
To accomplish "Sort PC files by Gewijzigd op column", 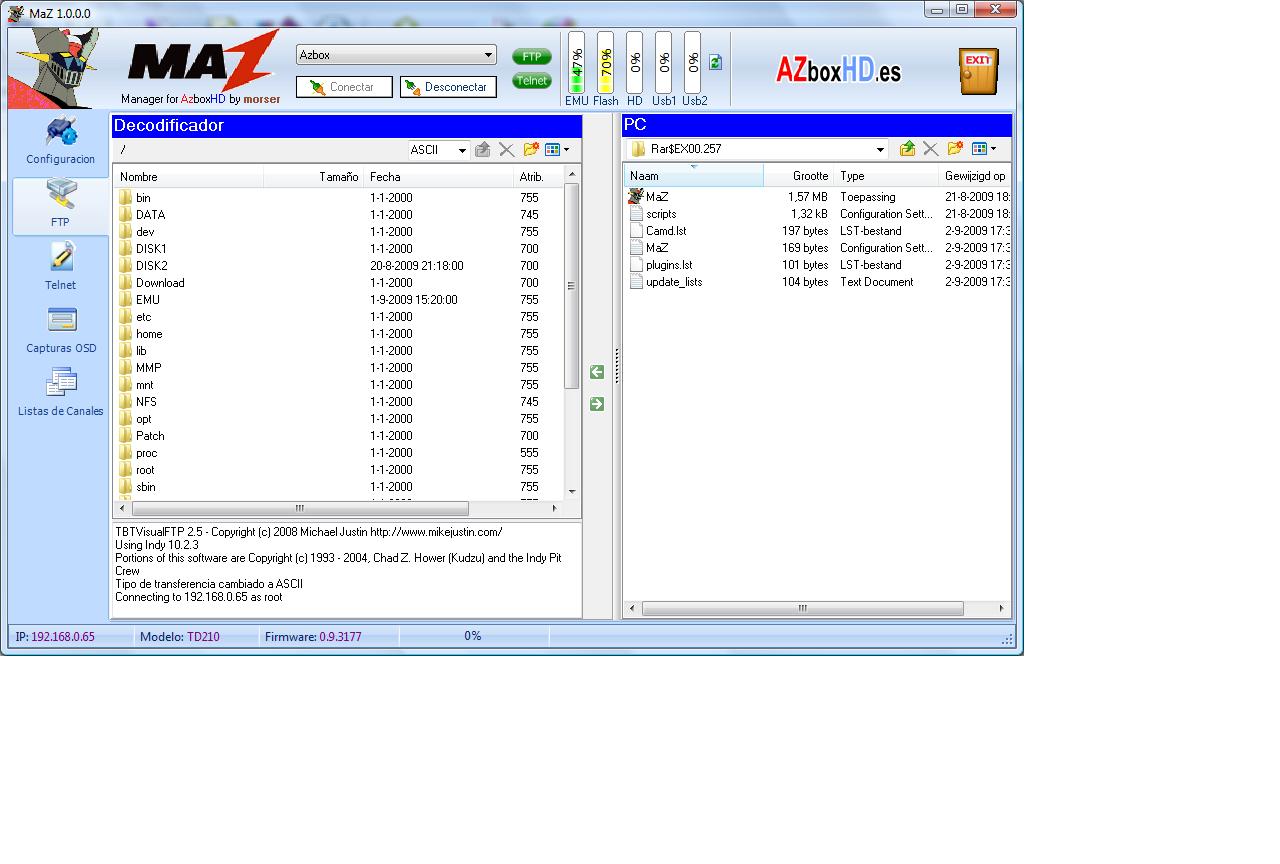I will pos(975,176).
